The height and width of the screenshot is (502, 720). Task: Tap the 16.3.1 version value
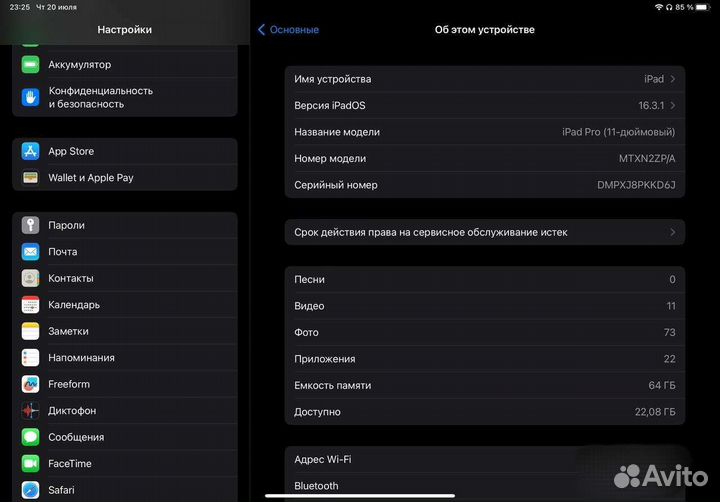point(651,106)
